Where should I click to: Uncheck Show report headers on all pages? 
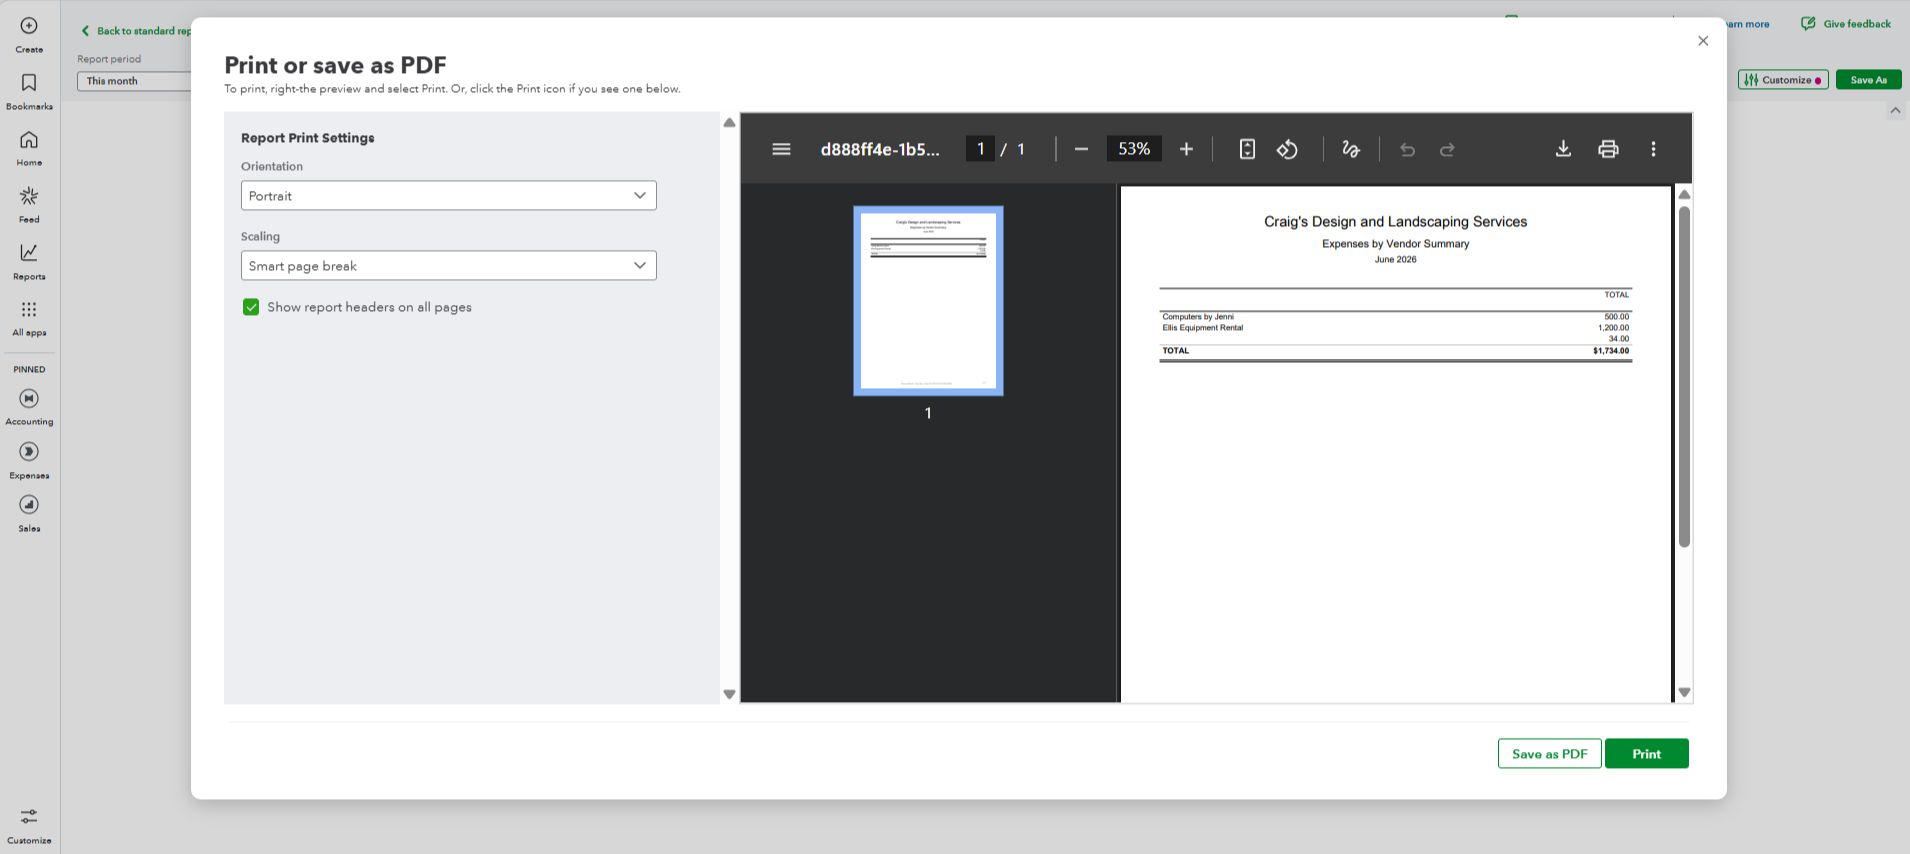[x=251, y=307]
